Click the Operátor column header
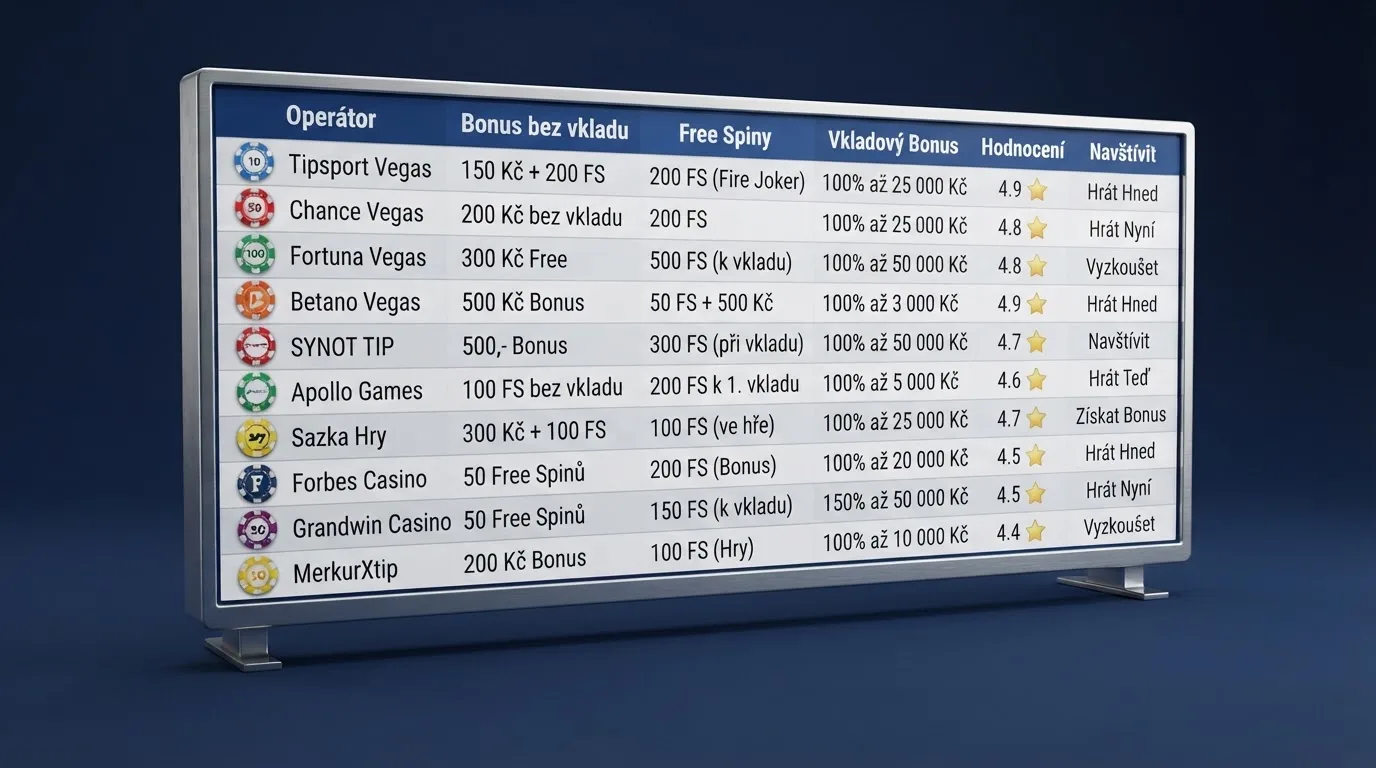The height and width of the screenshot is (768, 1376). tap(331, 117)
